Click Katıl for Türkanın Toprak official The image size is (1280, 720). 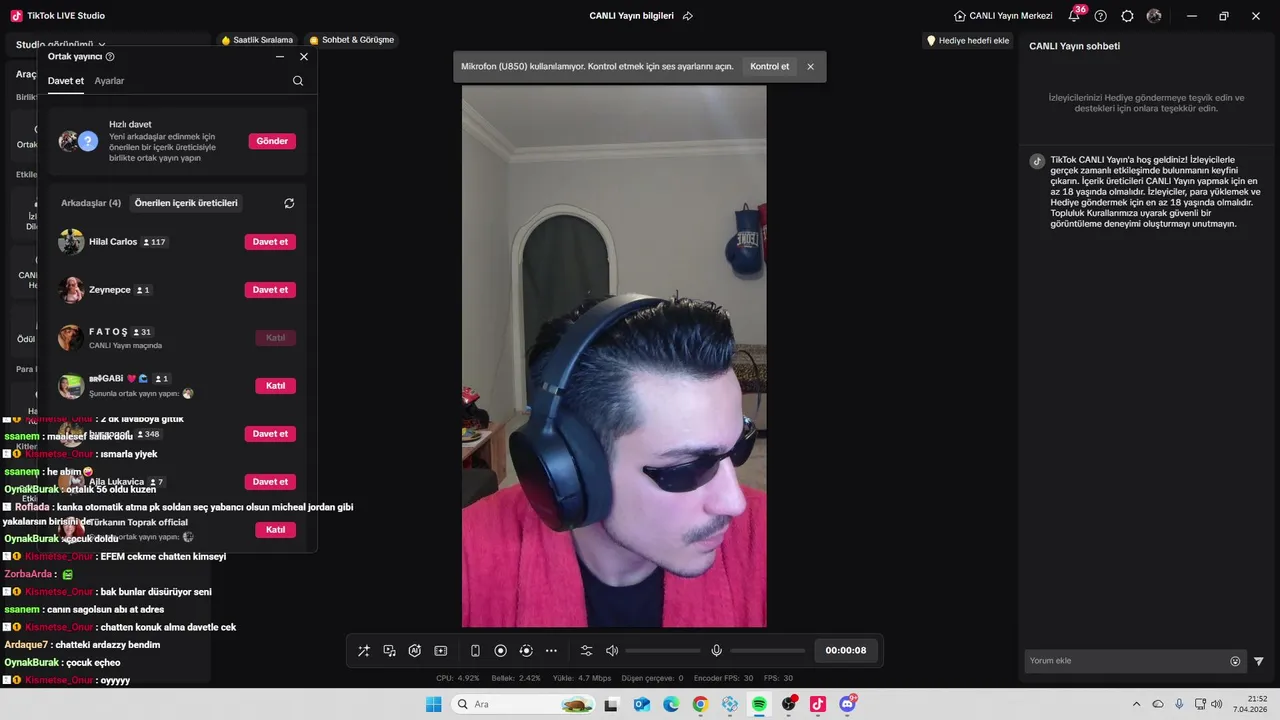point(275,530)
